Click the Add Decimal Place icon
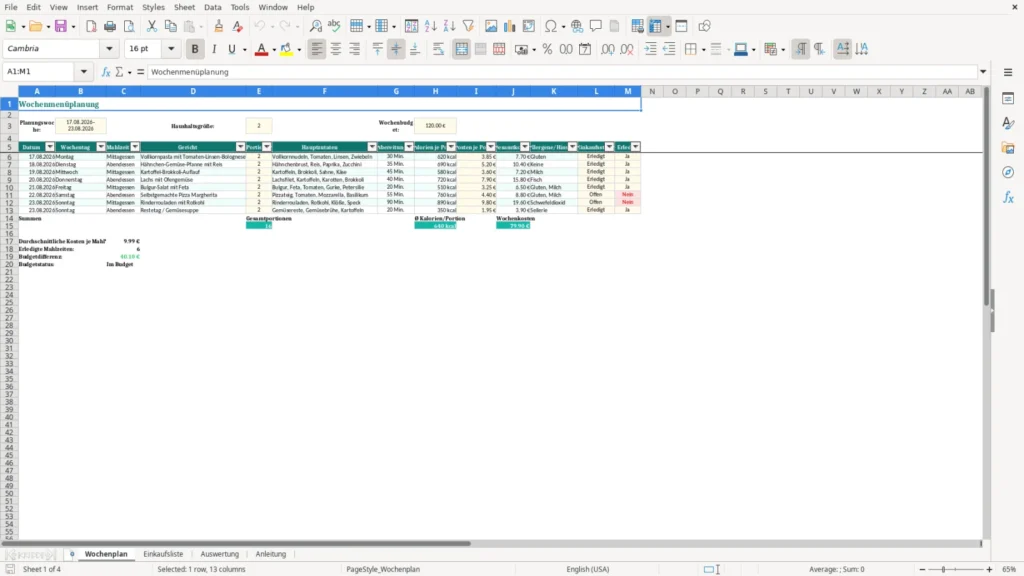 (608, 49)
